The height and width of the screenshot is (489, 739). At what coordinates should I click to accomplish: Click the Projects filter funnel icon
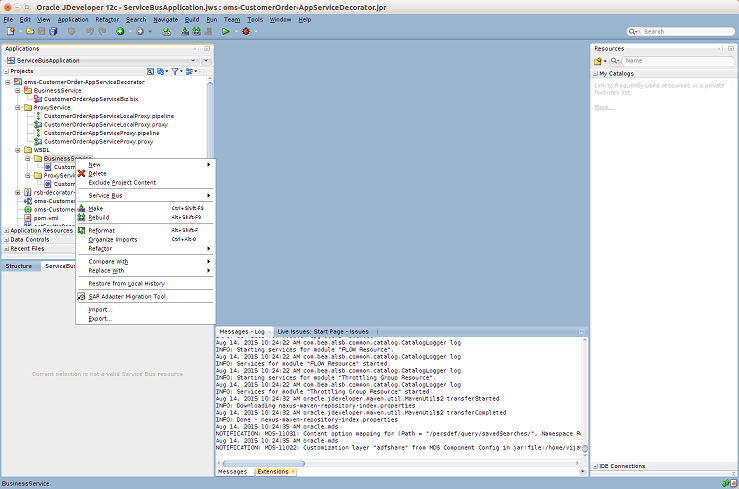(174, 71)
